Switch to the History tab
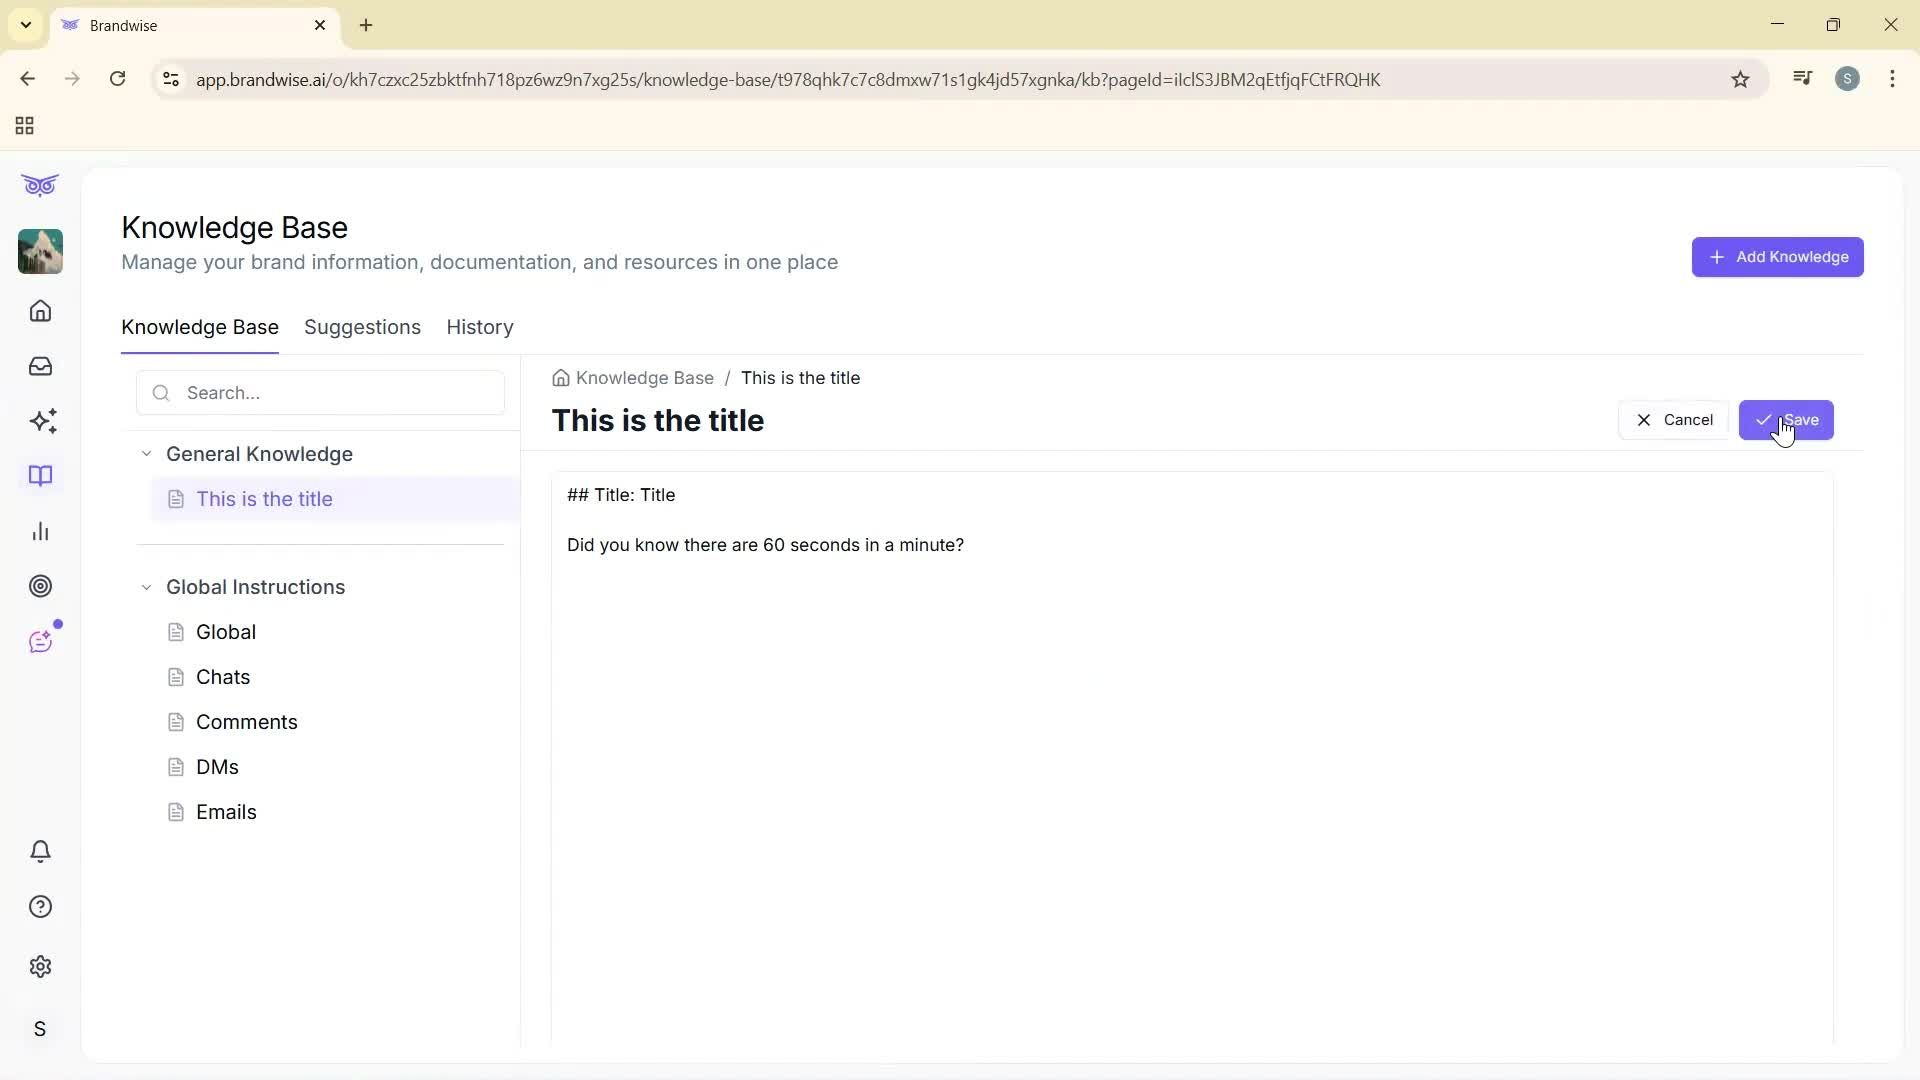 (x=479, y=327)
